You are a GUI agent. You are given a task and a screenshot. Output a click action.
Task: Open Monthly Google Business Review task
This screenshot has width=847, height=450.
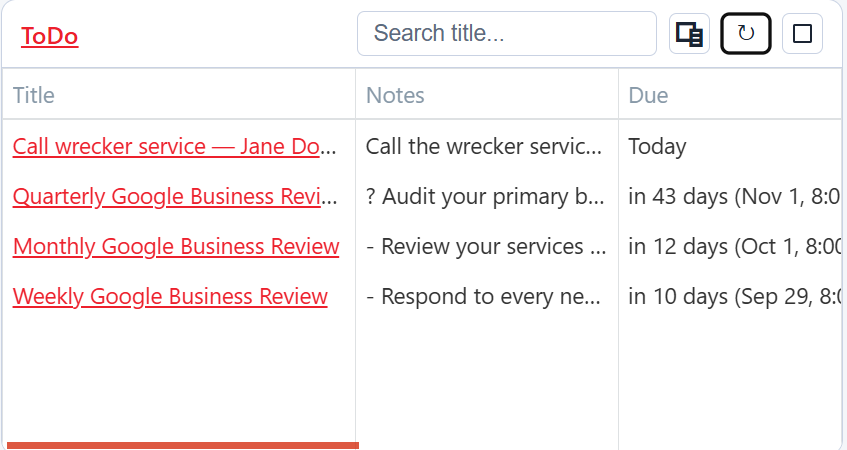[x=176, y=246]
